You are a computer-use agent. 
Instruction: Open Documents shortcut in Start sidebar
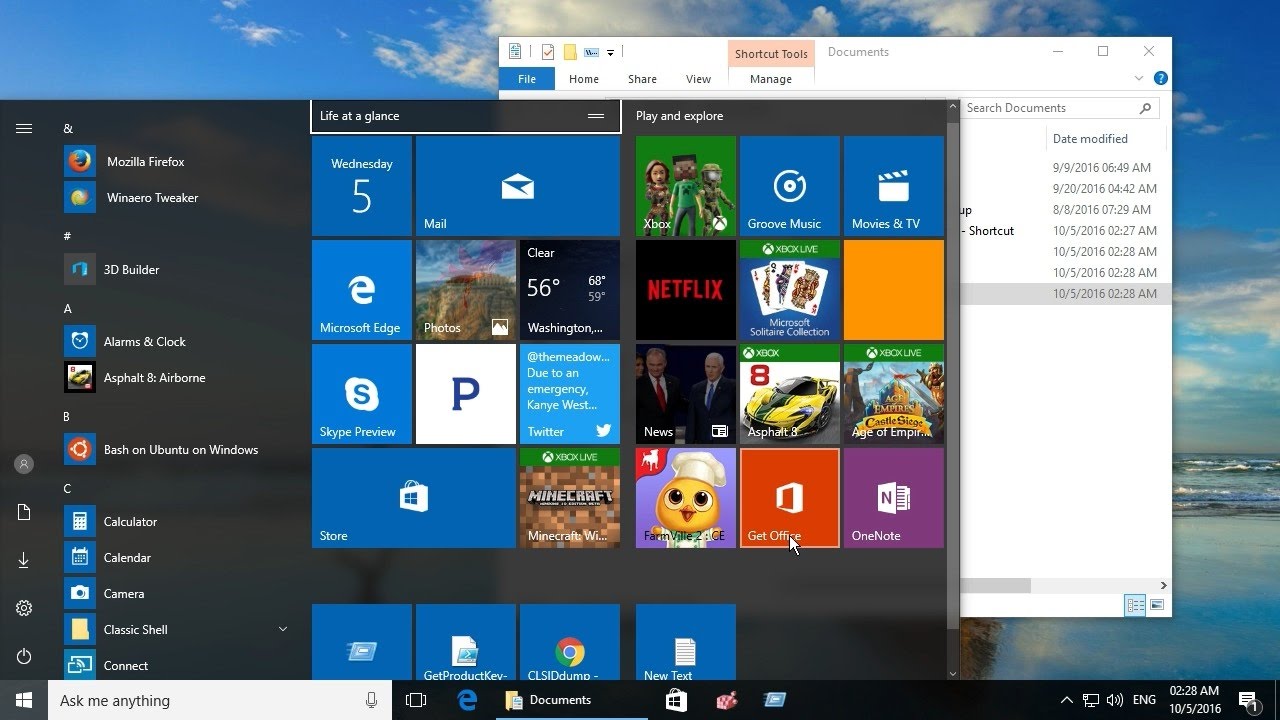pos(24,512)
